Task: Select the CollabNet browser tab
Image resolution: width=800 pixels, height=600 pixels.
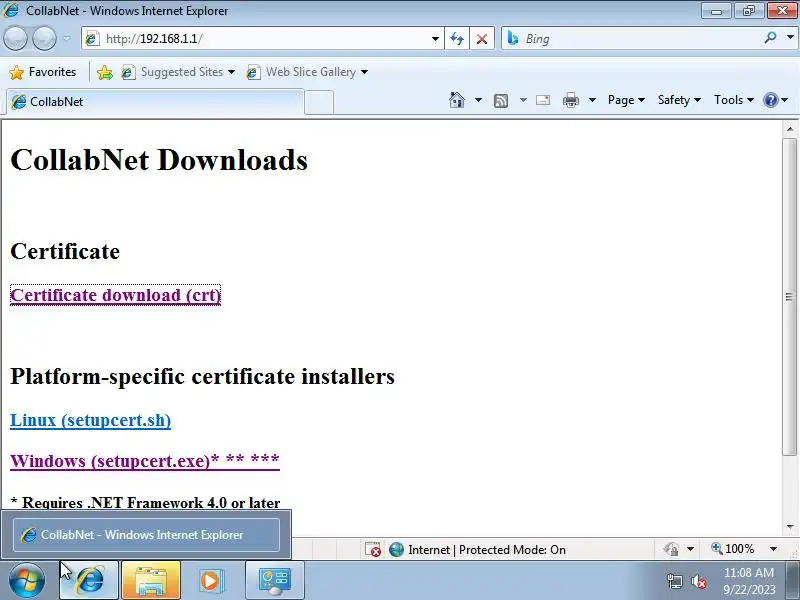Action: [x=156, y=102]
